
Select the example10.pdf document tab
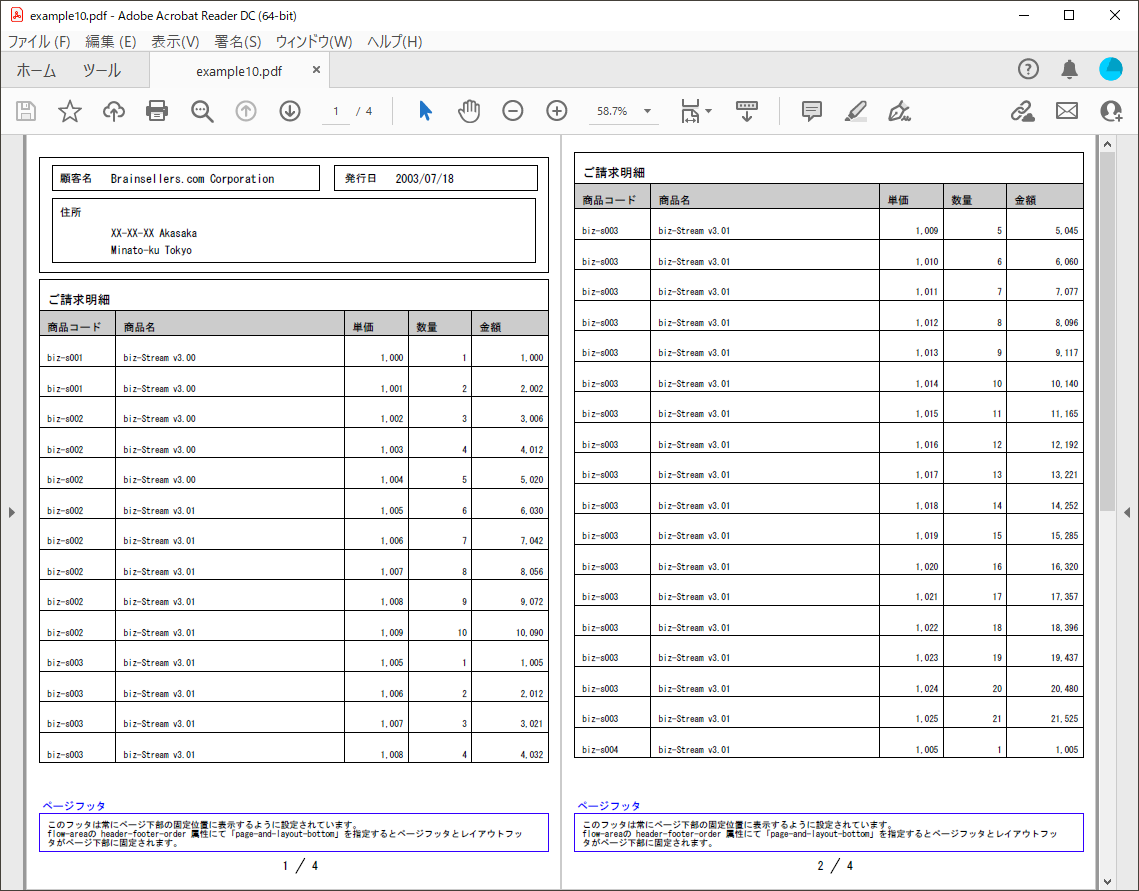[x=239, y=71]
